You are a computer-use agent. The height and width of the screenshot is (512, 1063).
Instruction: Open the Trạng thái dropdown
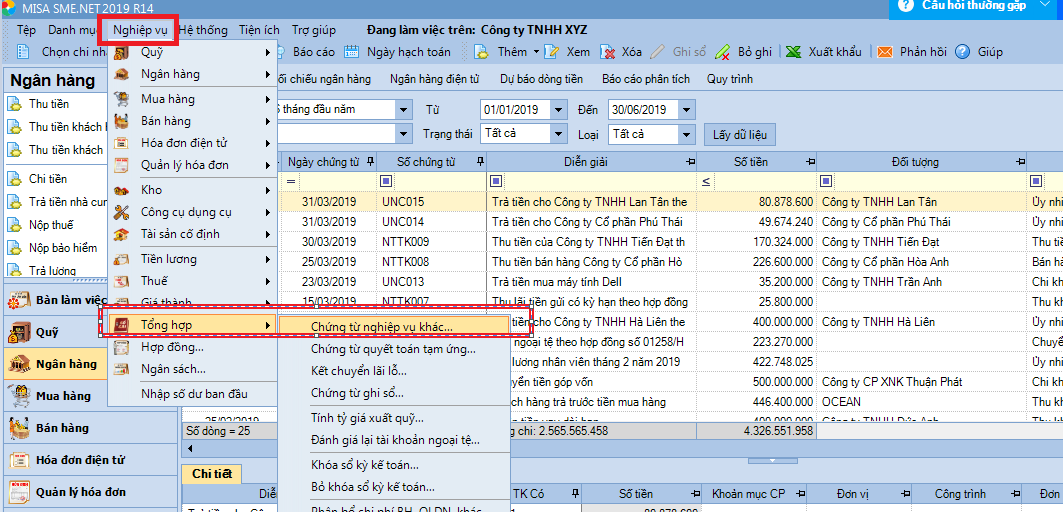(559, 134)
